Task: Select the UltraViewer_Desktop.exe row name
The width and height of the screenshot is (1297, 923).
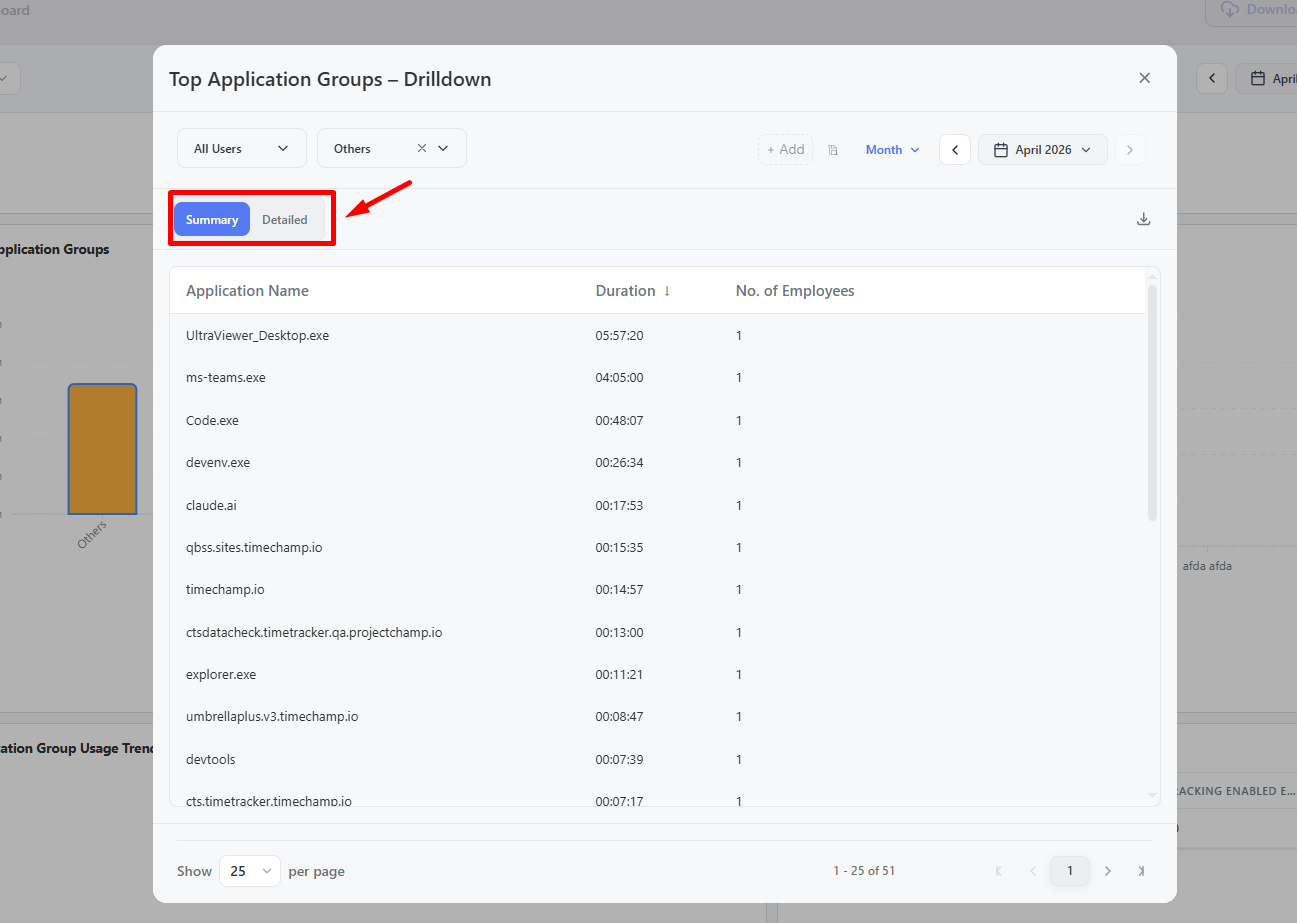Action: [x=257, y=336]
